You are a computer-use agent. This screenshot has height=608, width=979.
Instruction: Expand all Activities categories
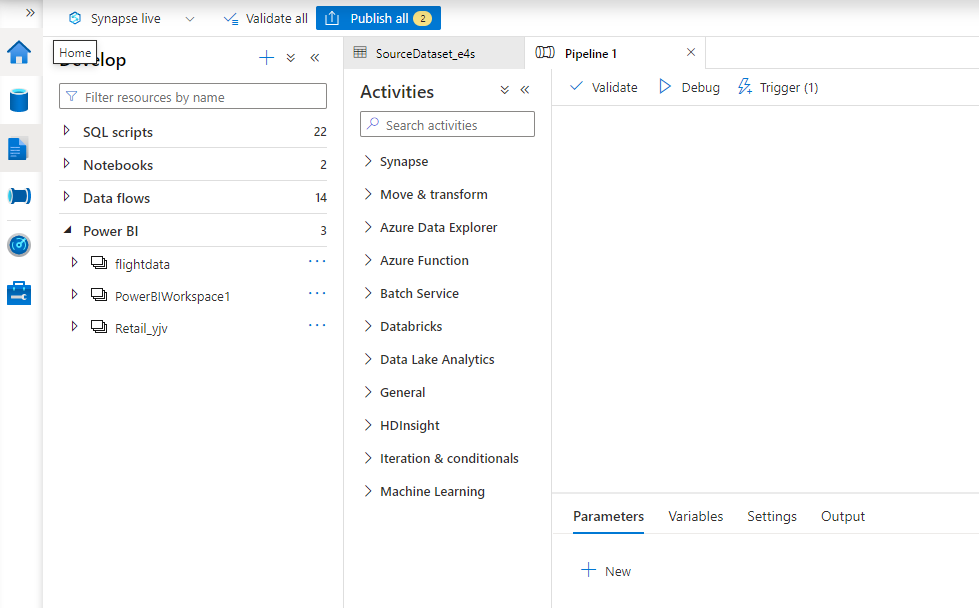pyautogui.click(x=504, y=90)
